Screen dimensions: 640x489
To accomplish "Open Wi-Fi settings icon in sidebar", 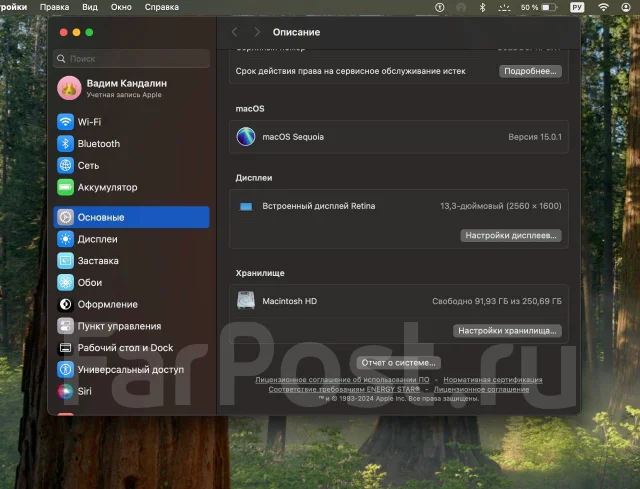I will click(x=65, y=122).
